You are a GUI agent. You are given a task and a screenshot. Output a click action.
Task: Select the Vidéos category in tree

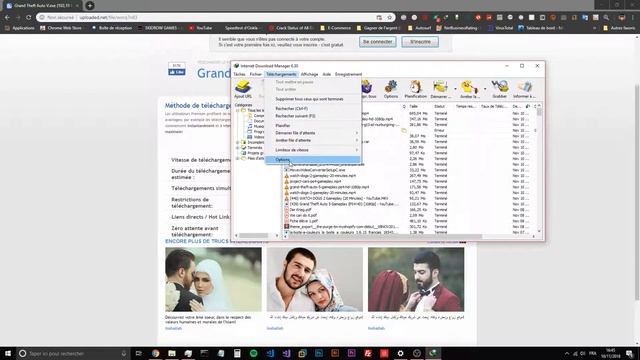point(256,137)
